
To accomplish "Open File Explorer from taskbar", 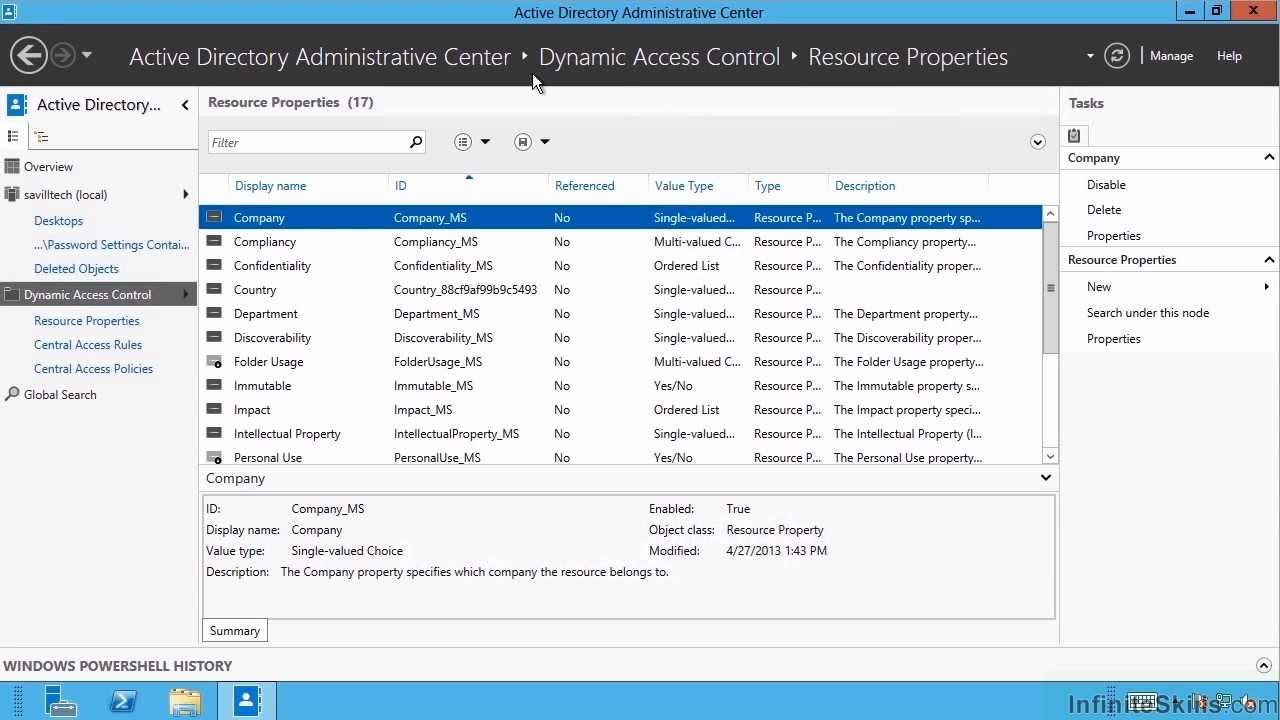I will tap(185, 702).
